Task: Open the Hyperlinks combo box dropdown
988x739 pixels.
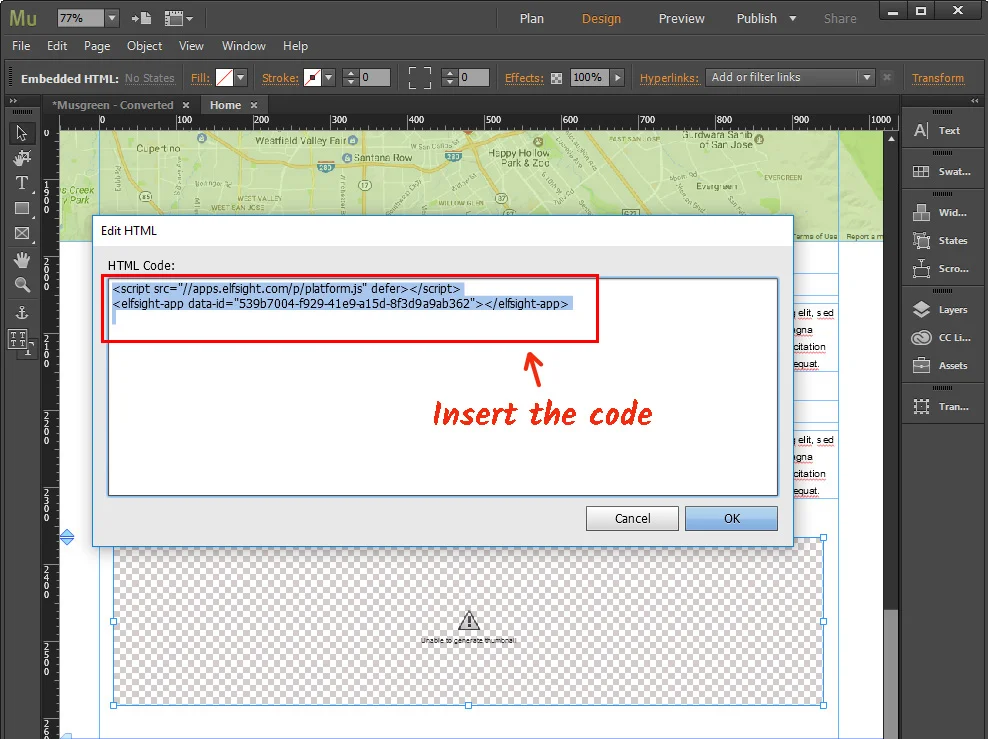Action: (867, 77)
